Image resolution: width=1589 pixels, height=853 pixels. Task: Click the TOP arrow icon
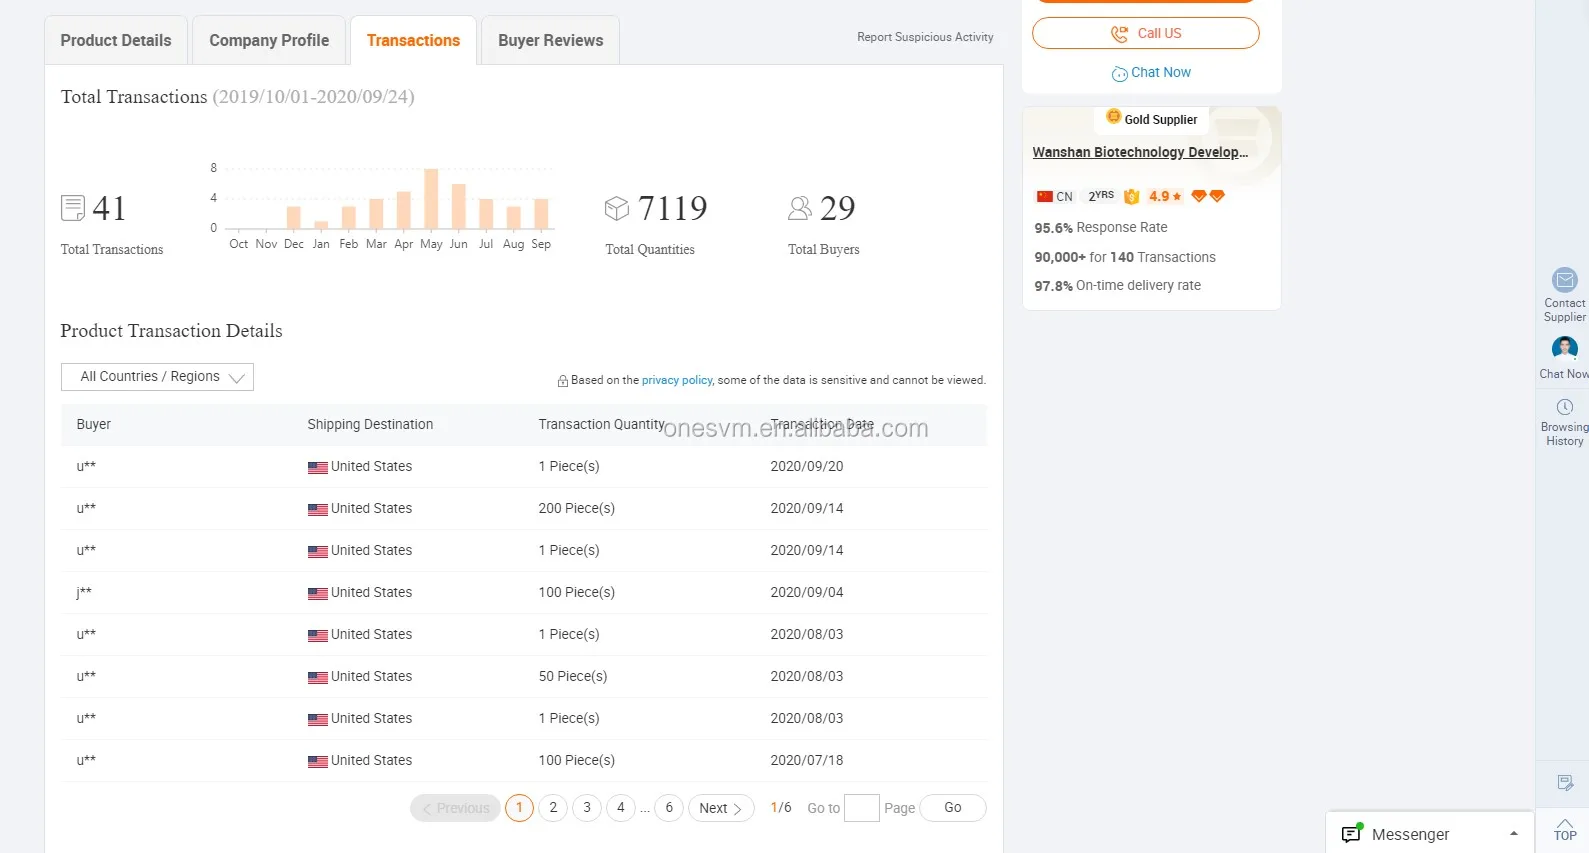pyautogui.click(x=1565, y=829)
